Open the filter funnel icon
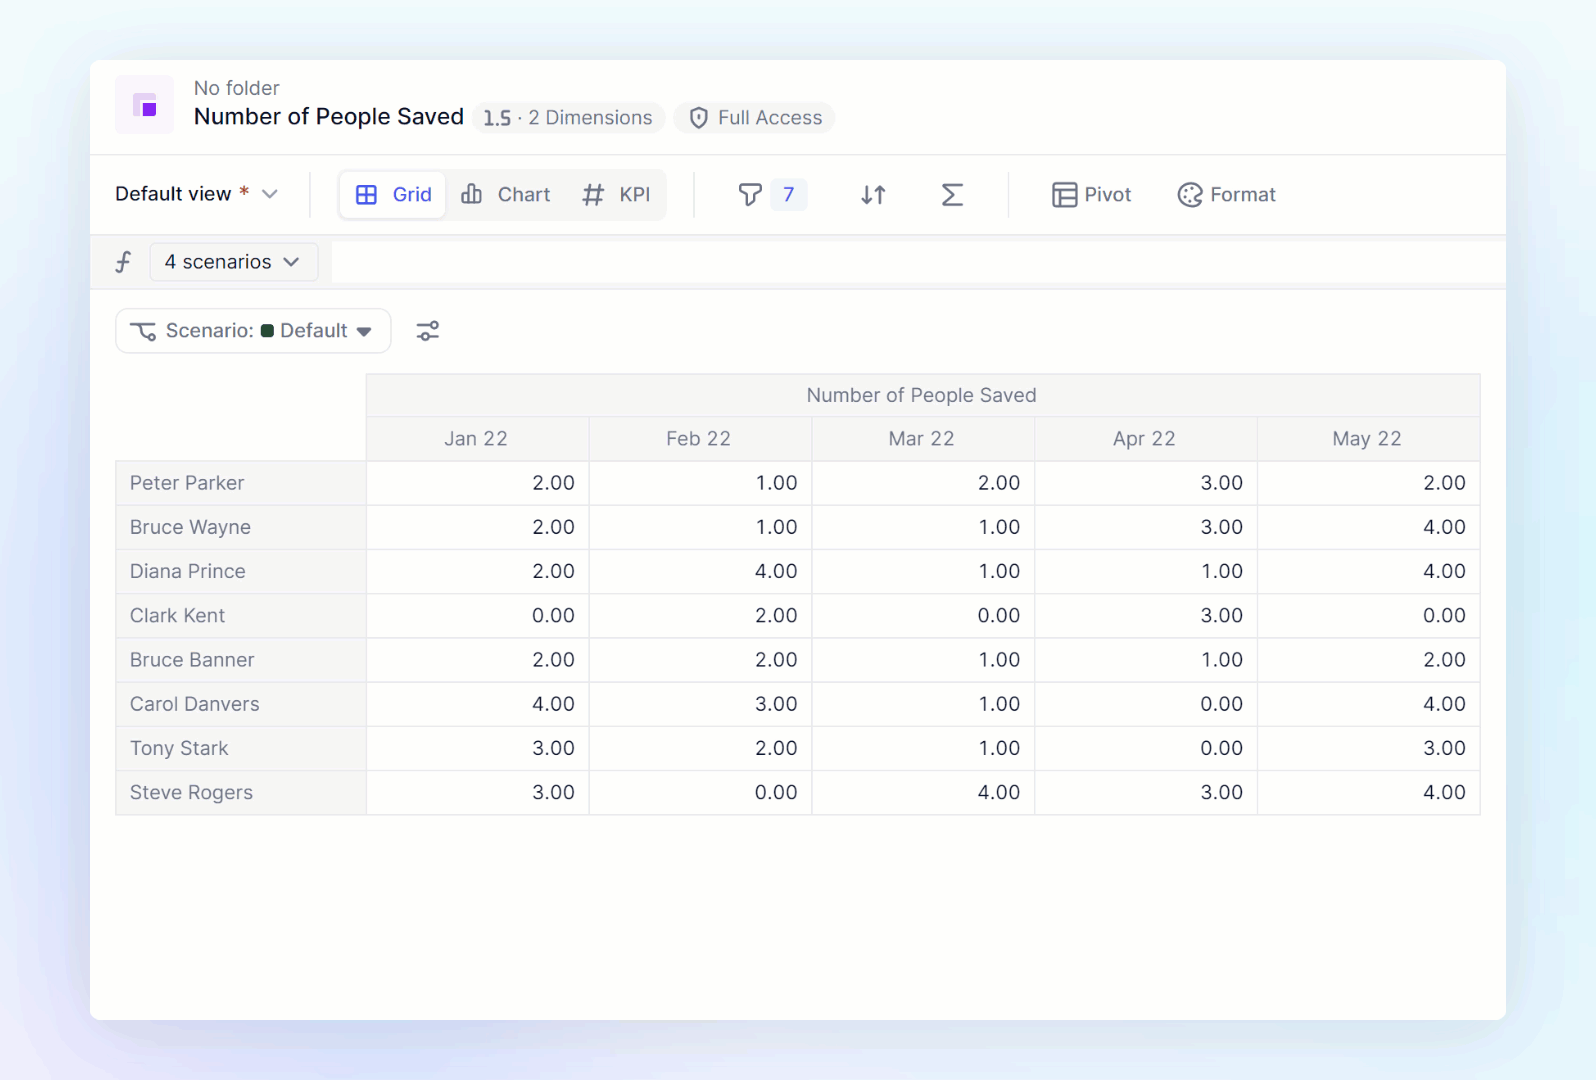 click(750, 194)
